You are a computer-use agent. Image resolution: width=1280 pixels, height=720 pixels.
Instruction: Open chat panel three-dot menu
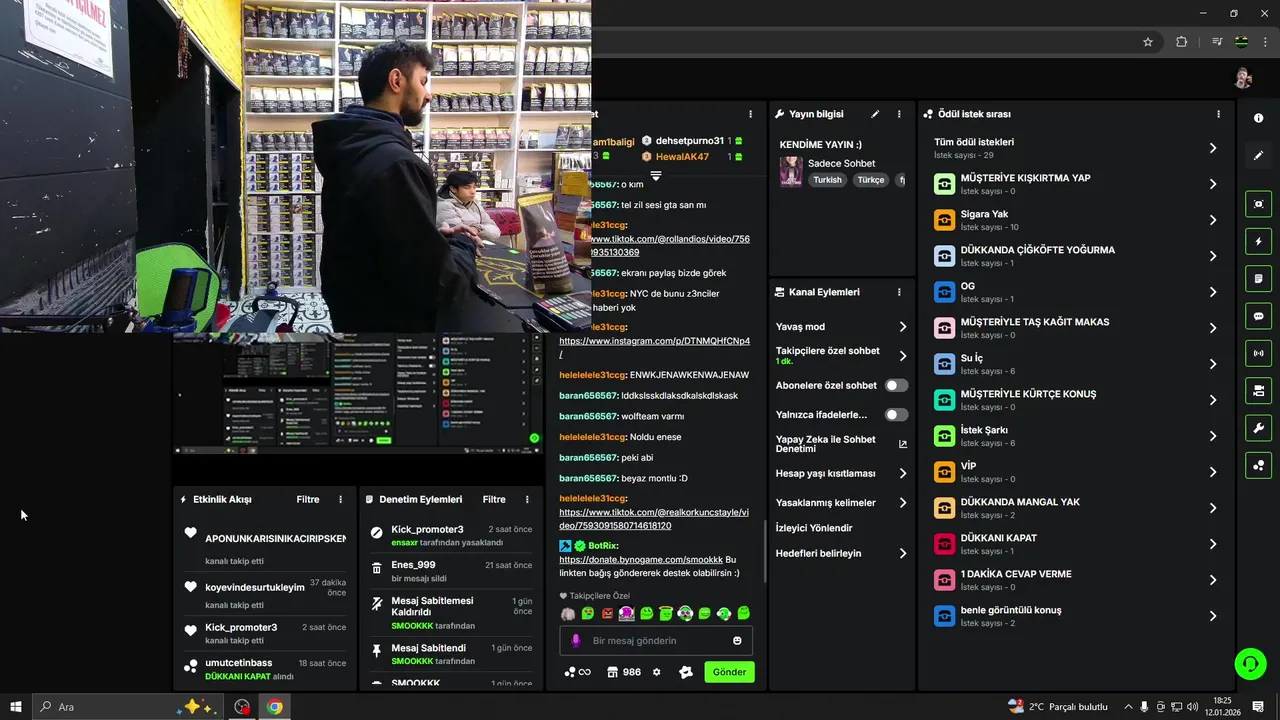751,114
